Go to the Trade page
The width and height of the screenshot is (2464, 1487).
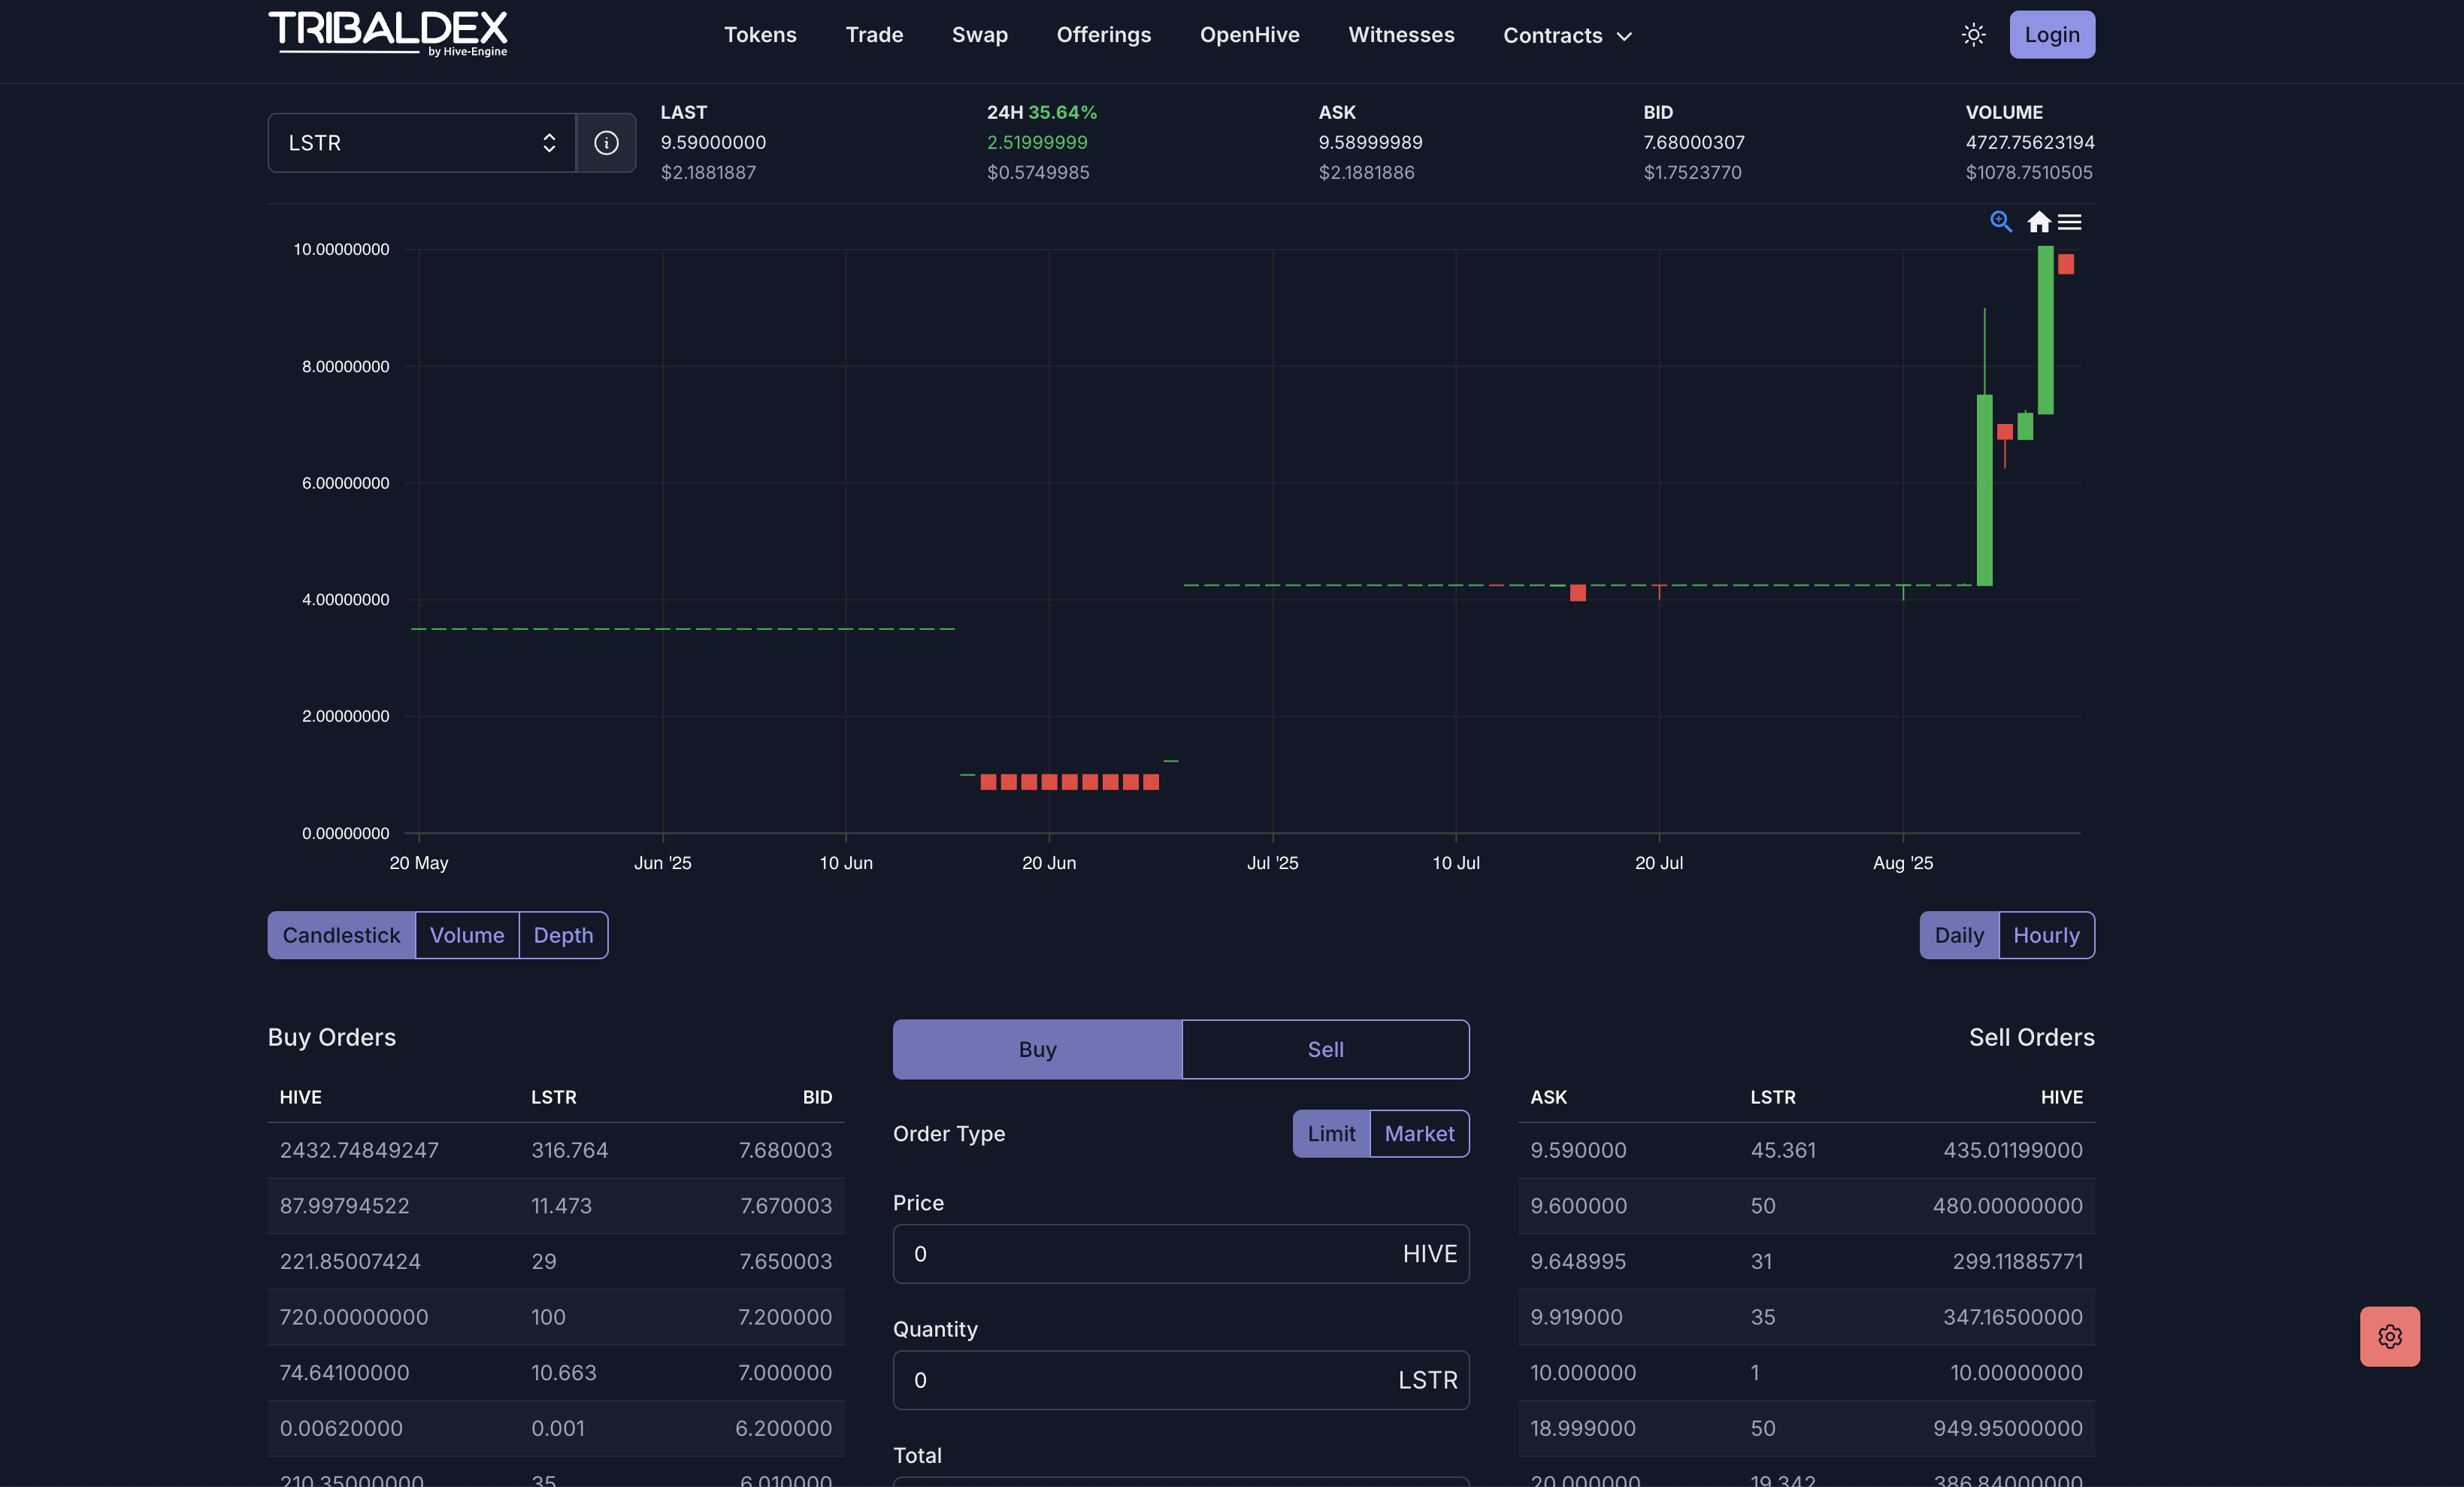click(874, 35)
